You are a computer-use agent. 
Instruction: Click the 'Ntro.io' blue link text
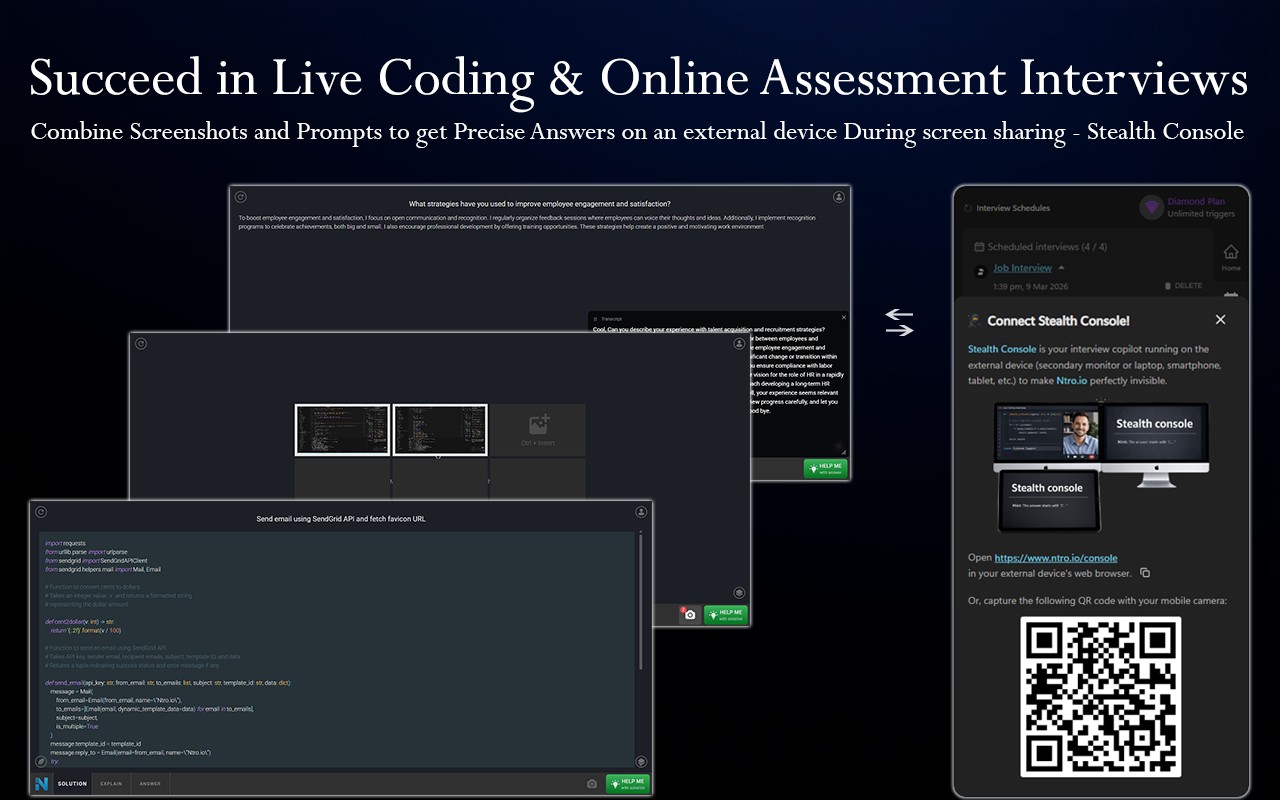(1072, 381)
